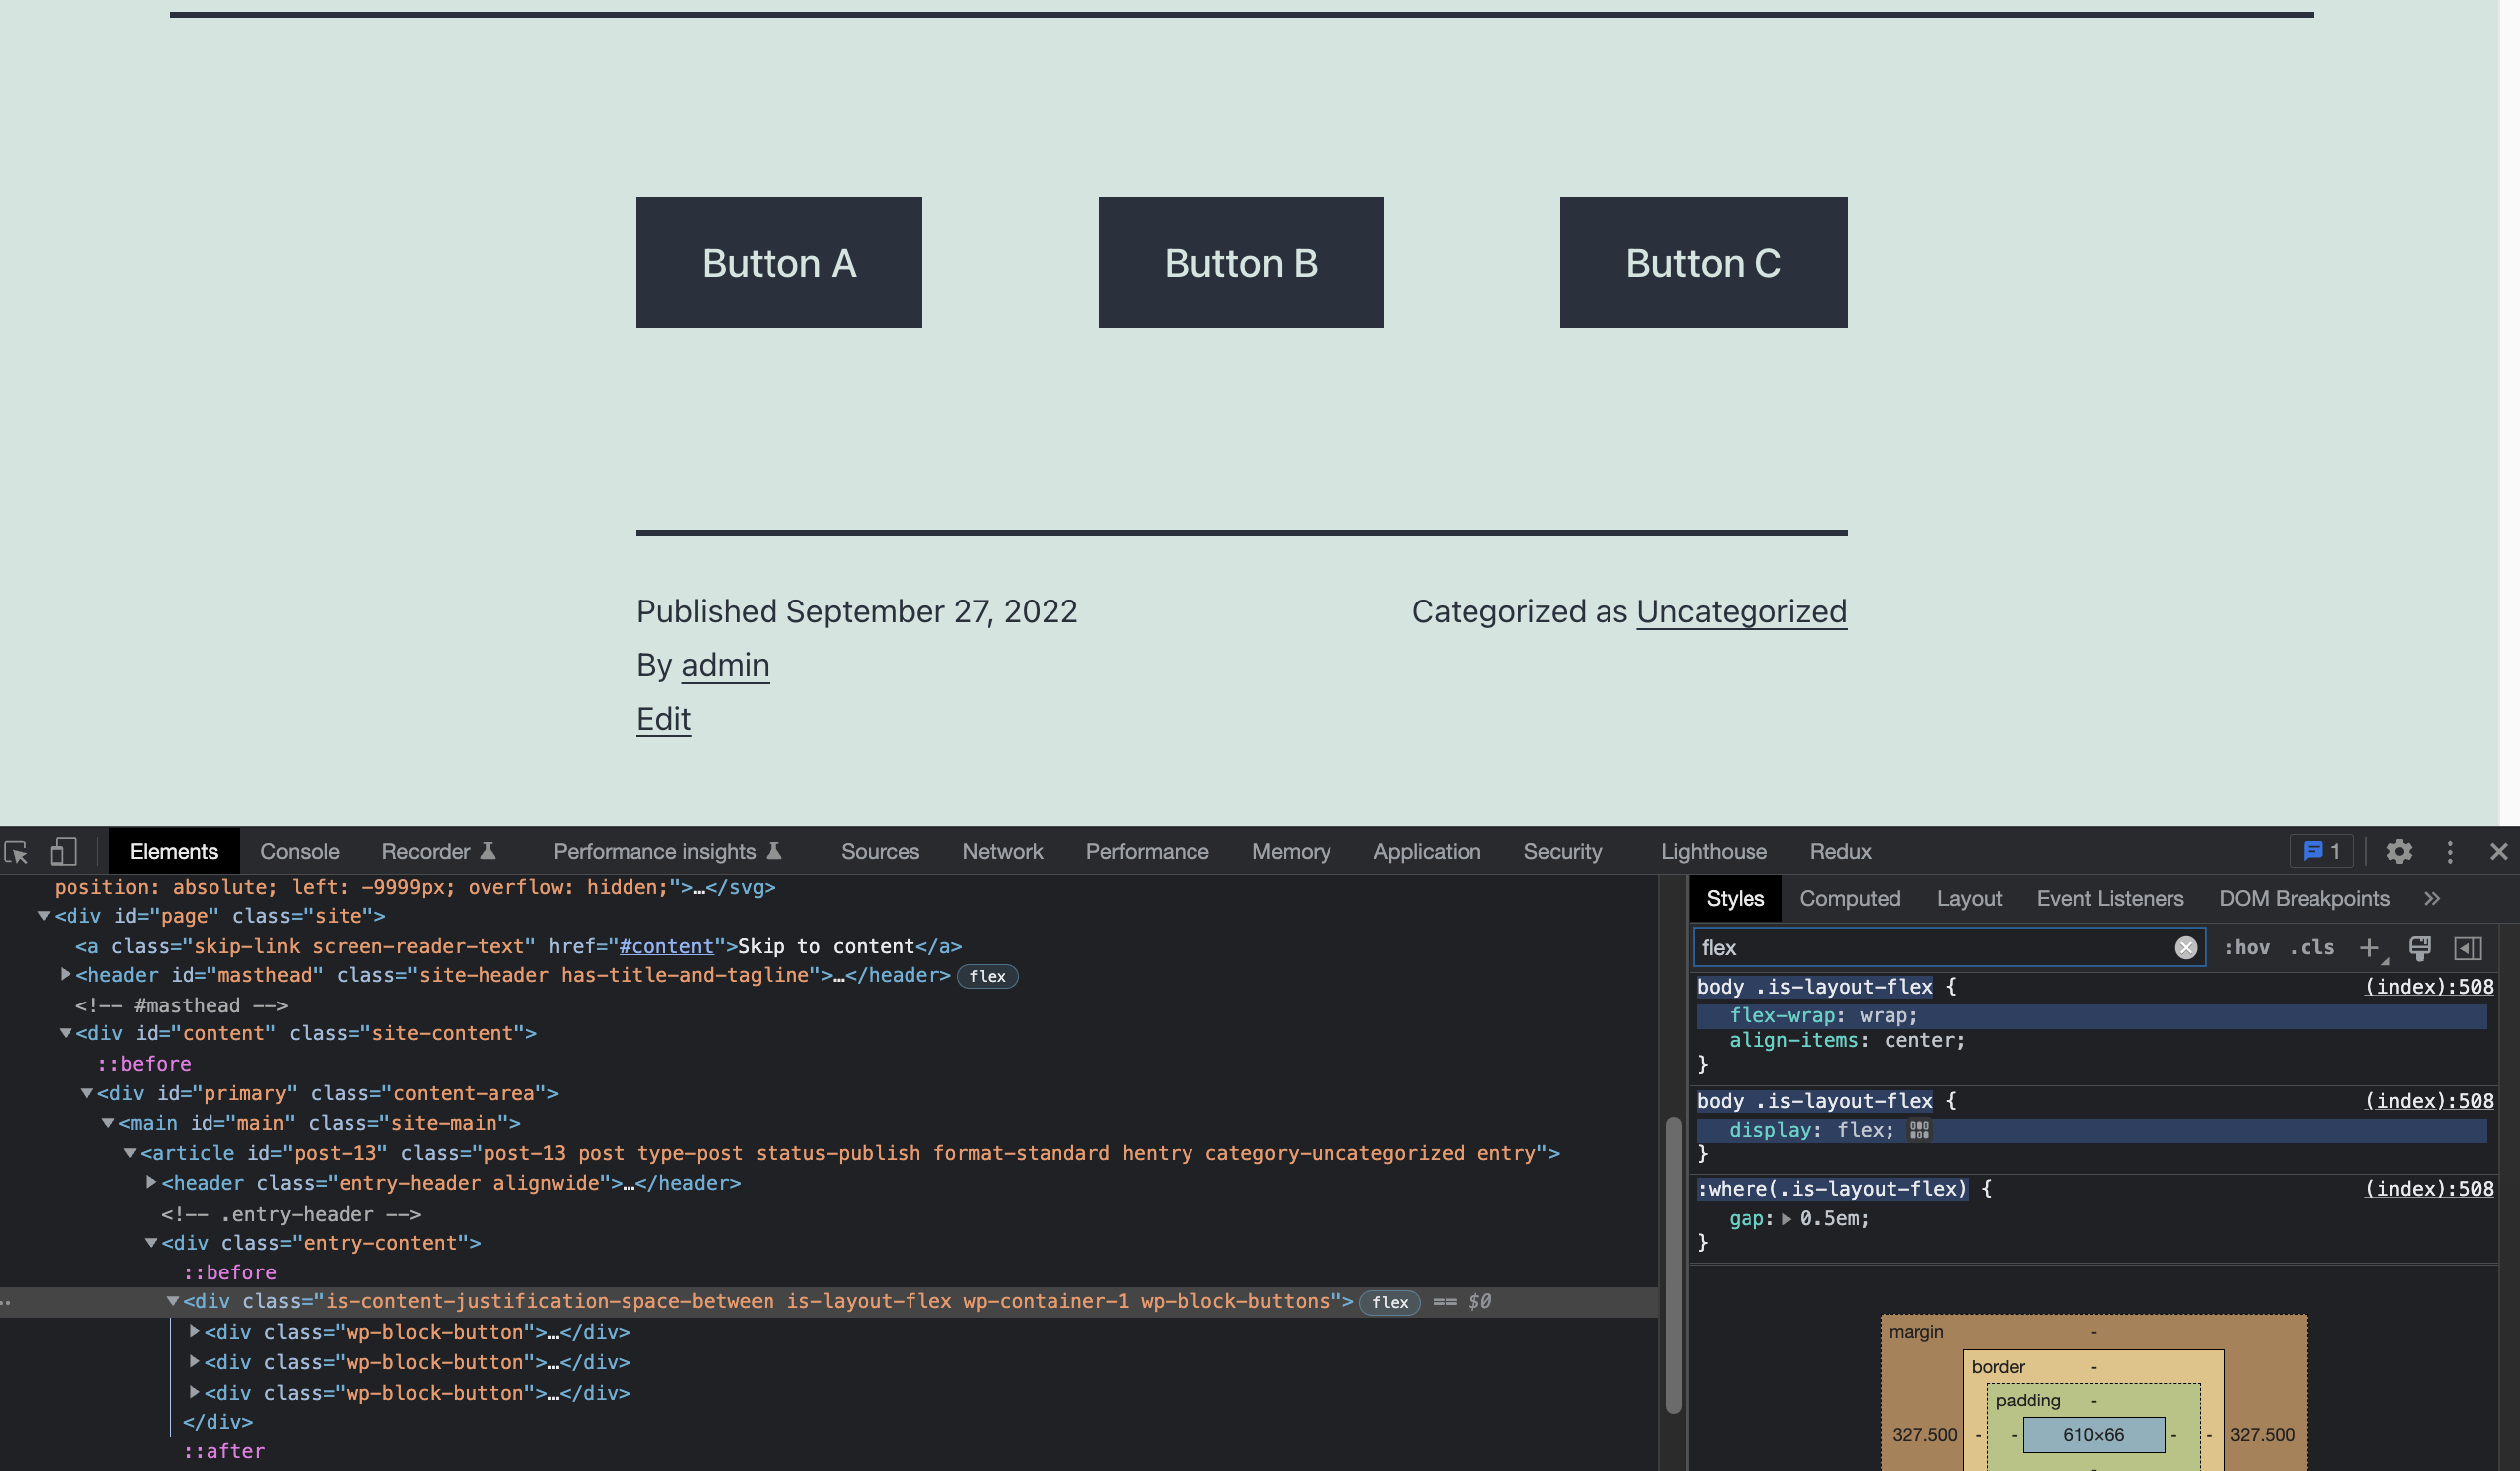Switch to the Sources tab
2520x1471 pixels.
coord(880,852)
